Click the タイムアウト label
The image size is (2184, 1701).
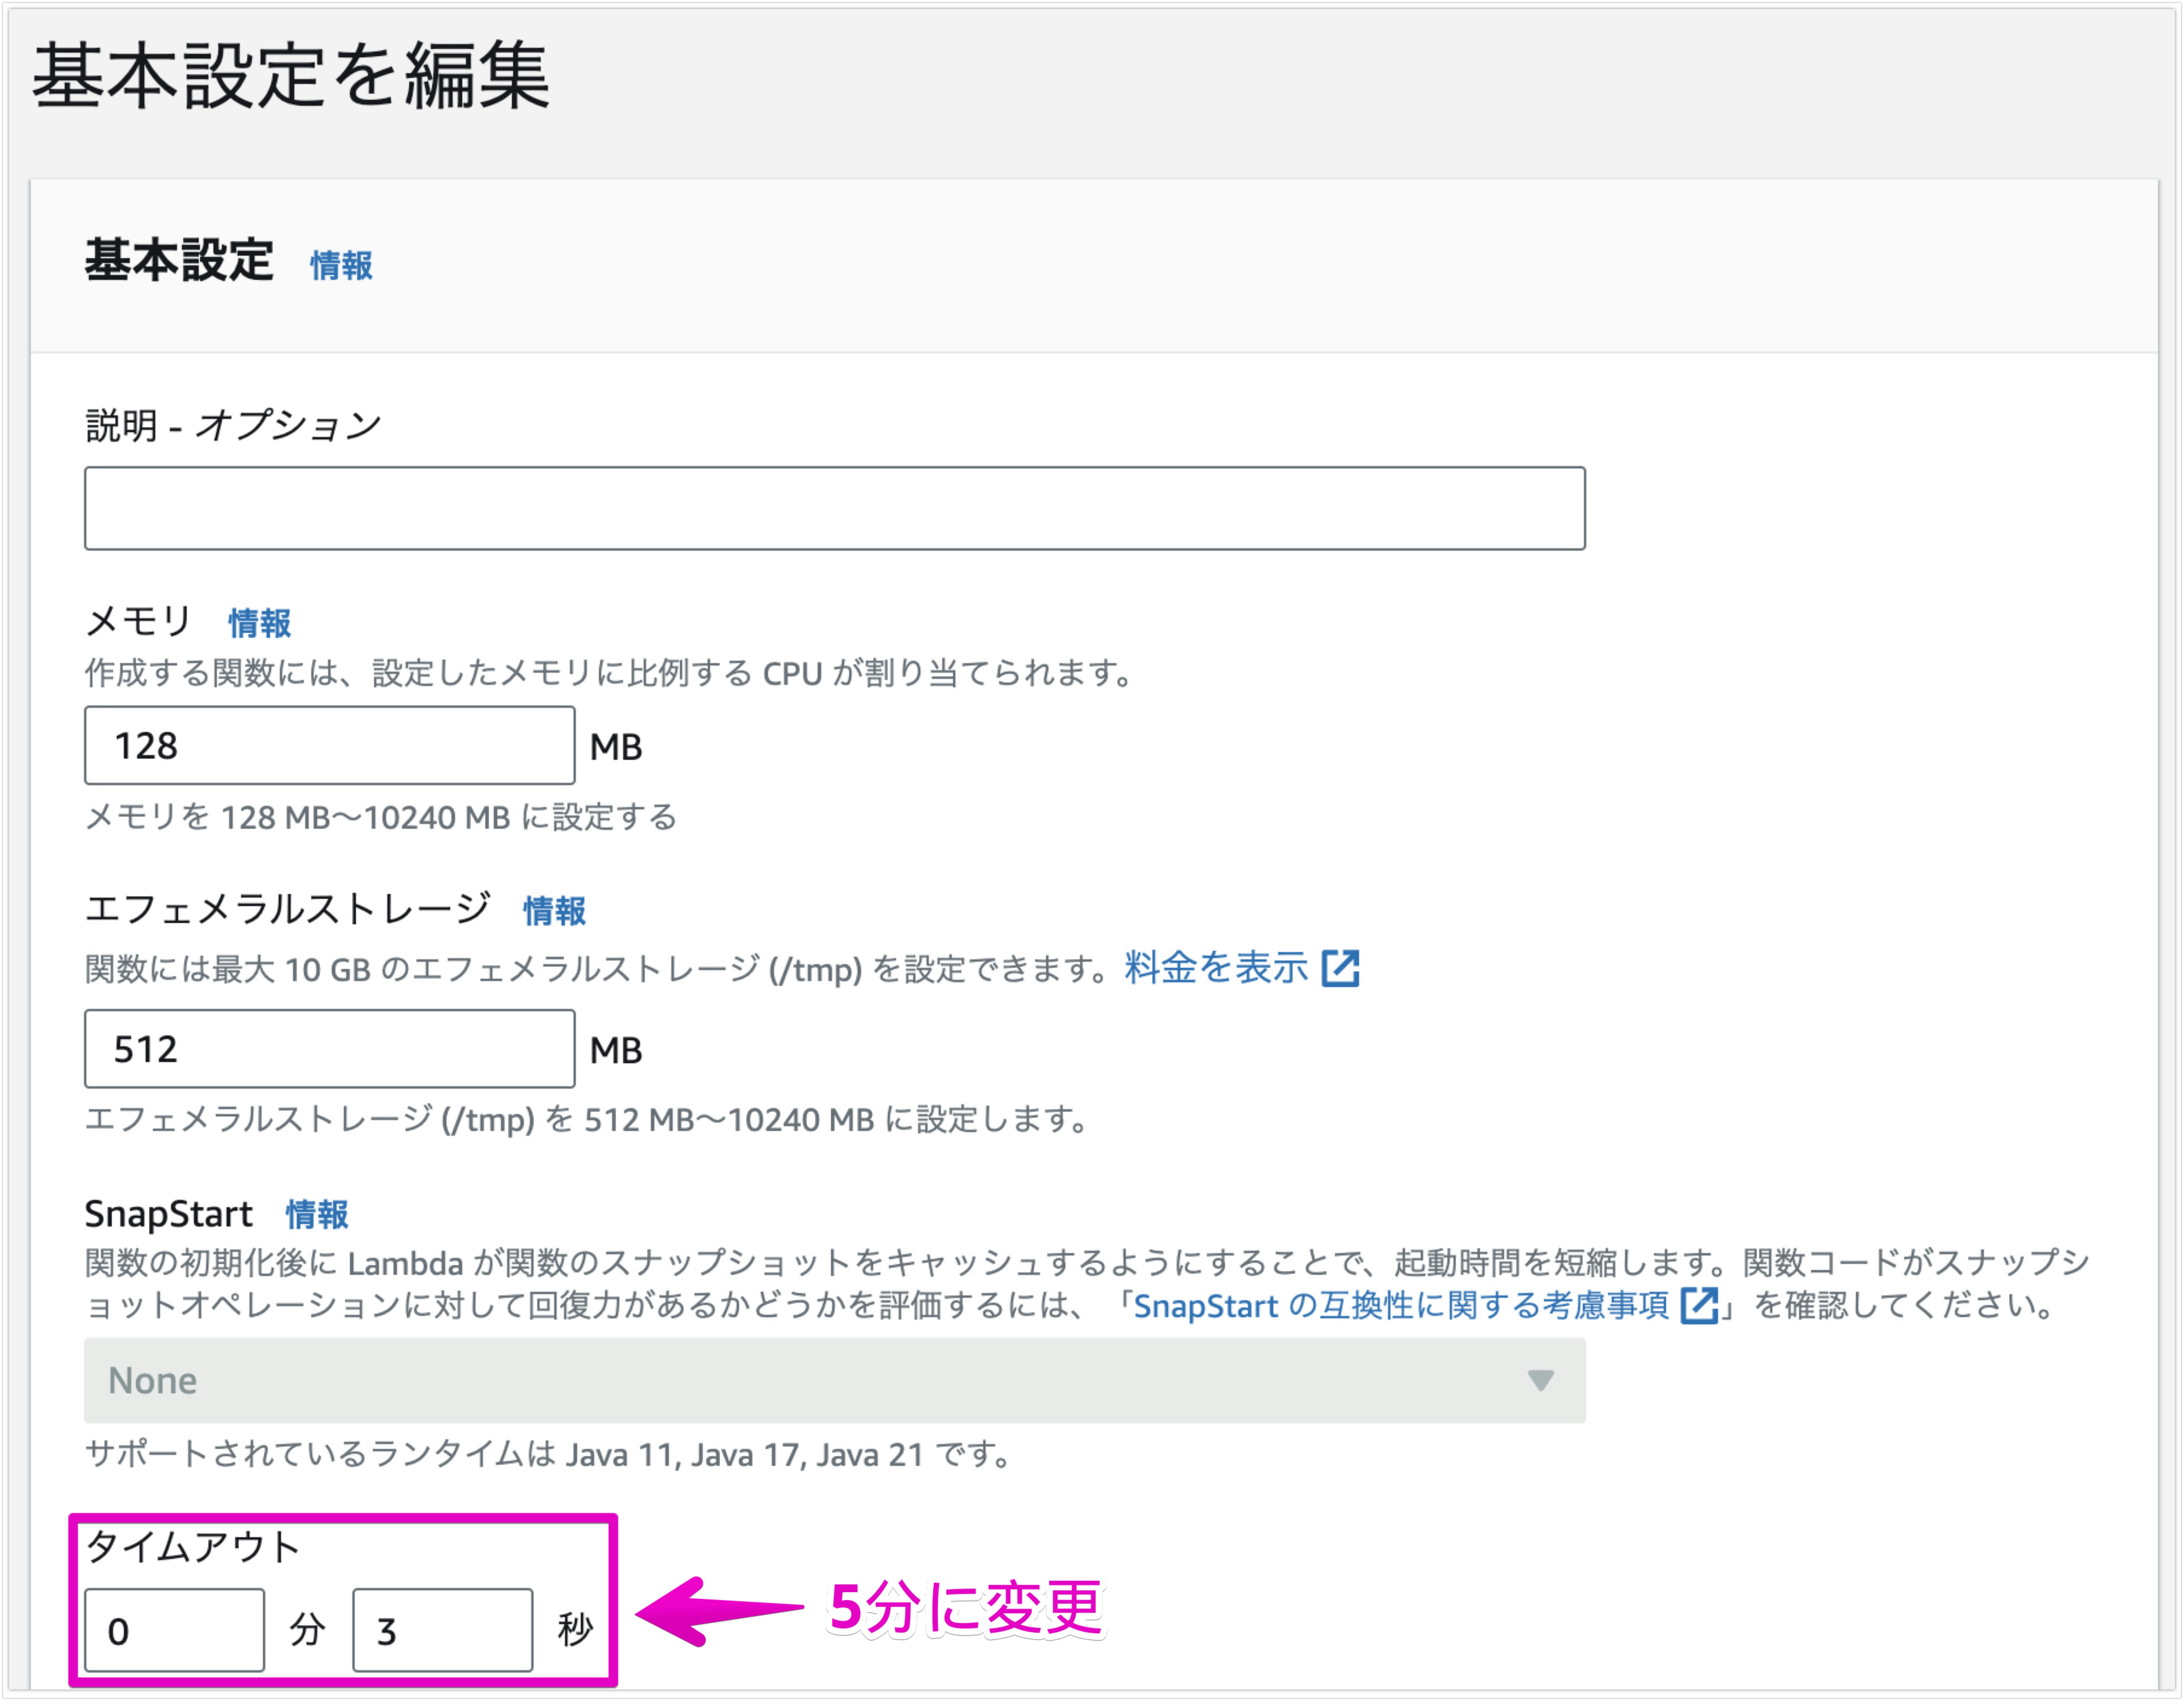[x=193, y=1547]
